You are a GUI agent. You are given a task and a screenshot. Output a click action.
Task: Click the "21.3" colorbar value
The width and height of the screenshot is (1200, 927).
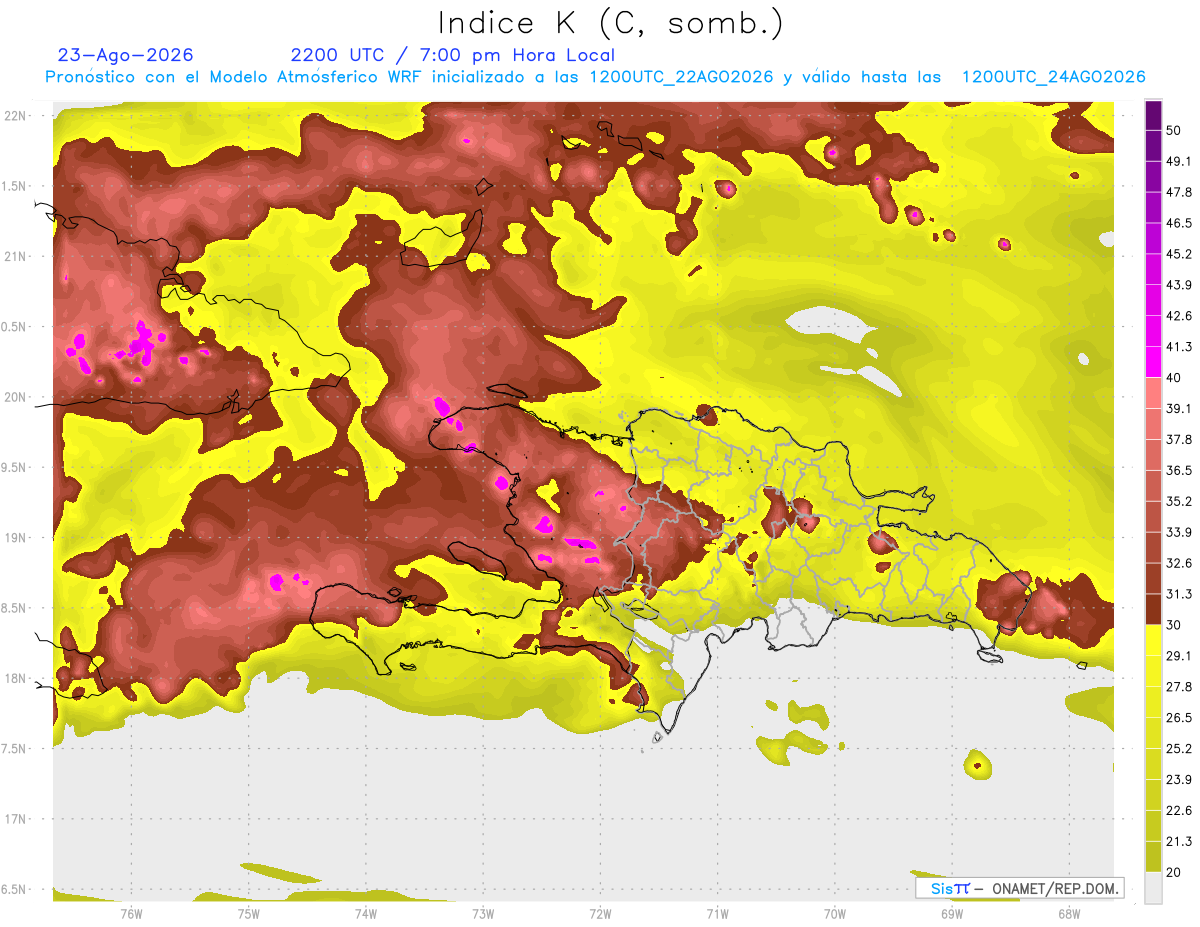[x=1178, y=842]
